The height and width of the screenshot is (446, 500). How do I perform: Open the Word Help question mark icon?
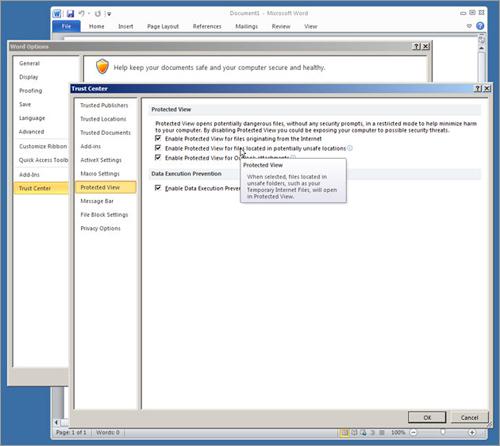point(480,26)
